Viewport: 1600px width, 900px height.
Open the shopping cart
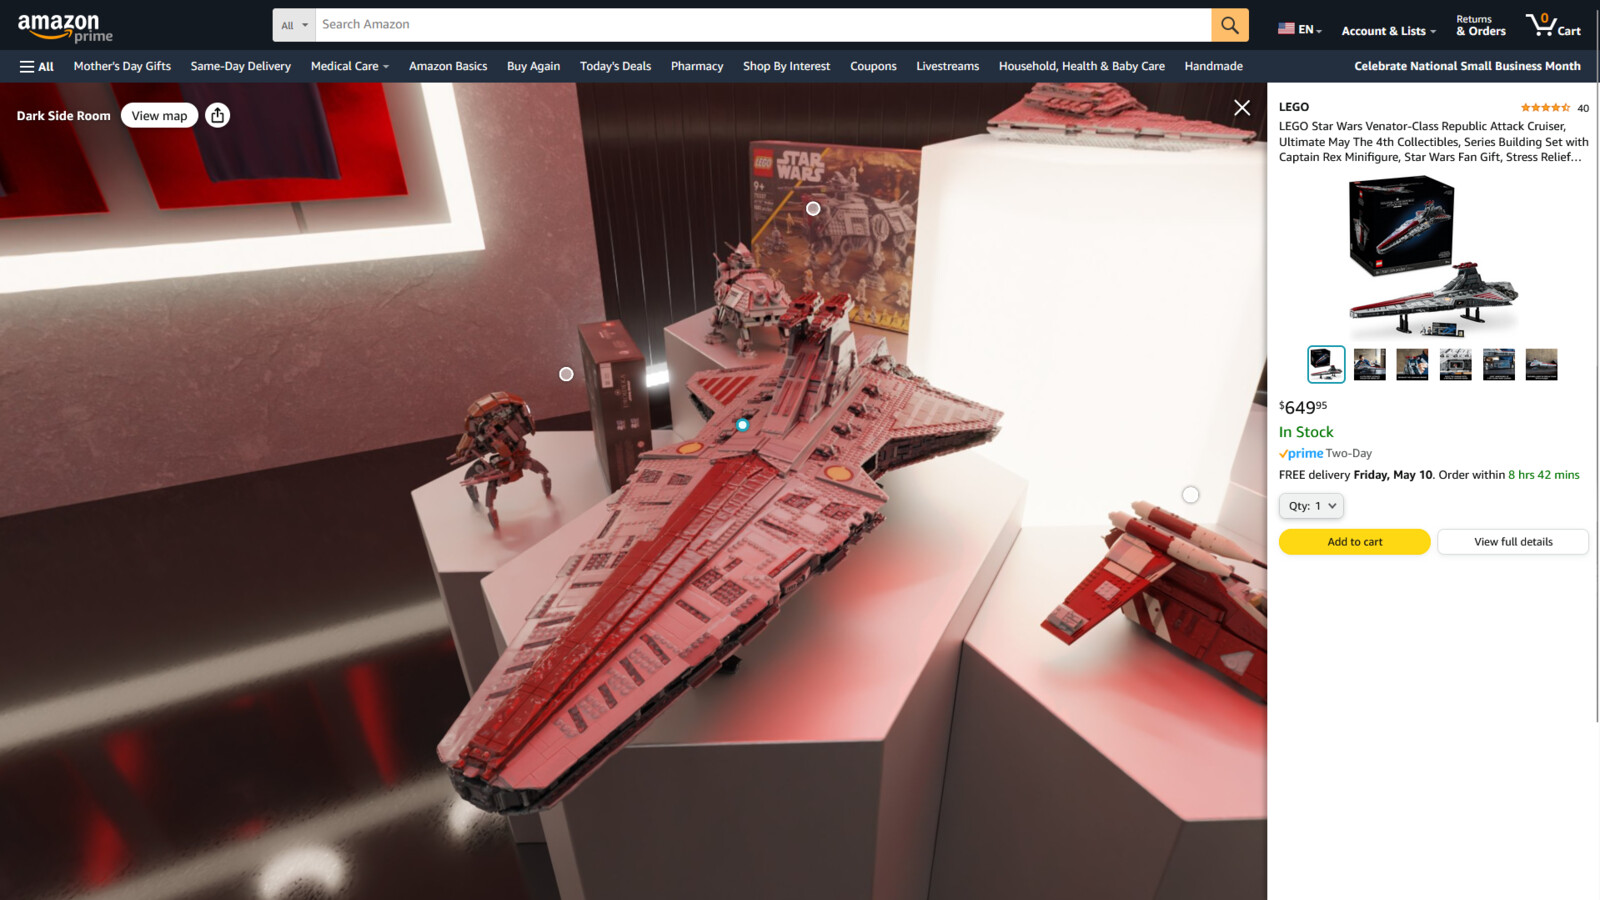coord(1553,25)
